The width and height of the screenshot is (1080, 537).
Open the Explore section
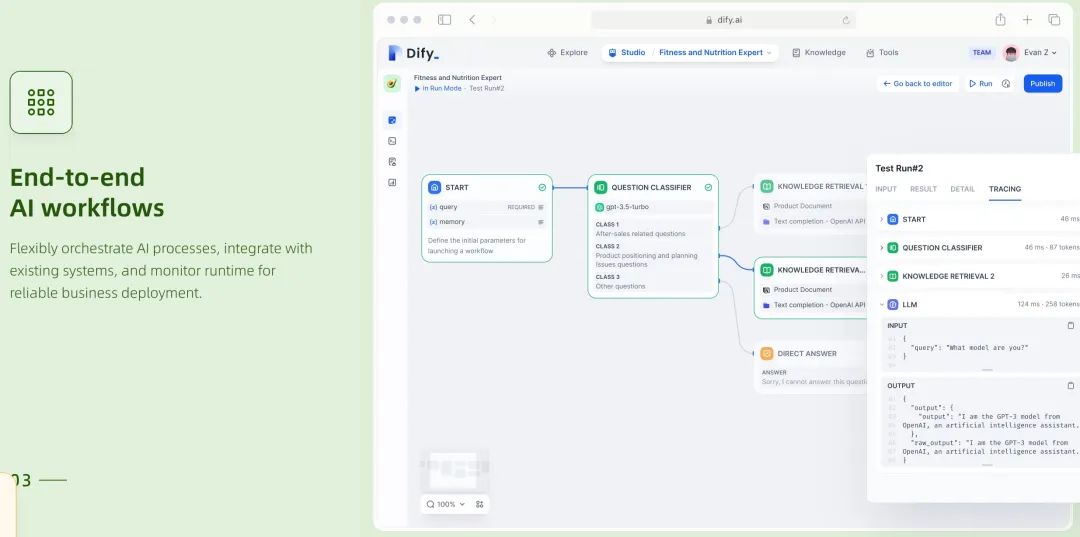[568, 52]
